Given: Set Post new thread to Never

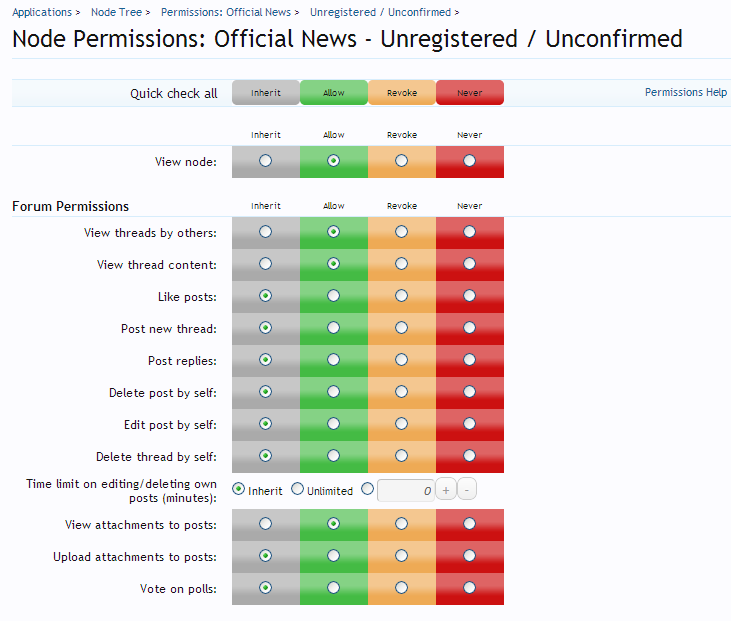Looking at the screenshot, I should (469, 328).
